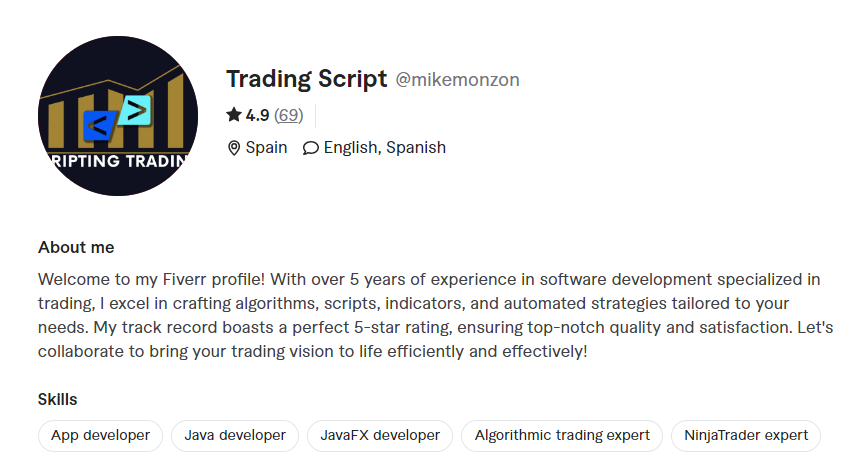Click the English, Spanish languages text
Image resolution: width=857 pixels, height=460 pixels.
tap(385, 148)
